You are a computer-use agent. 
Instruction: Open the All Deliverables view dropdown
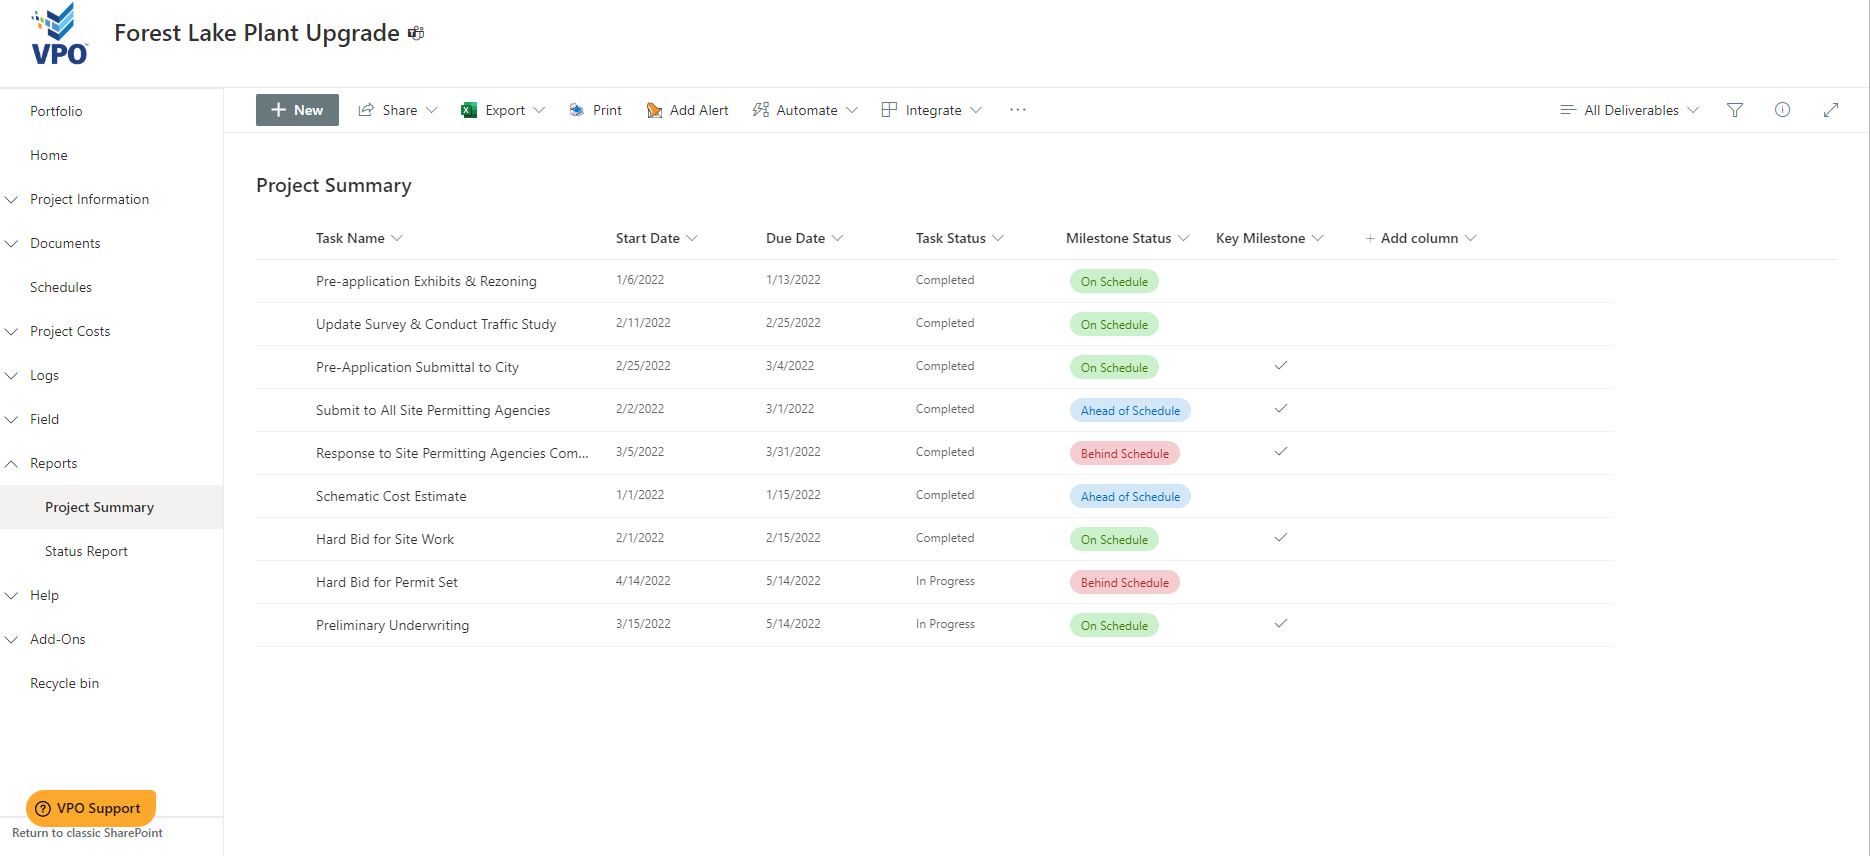[1693, 110]
